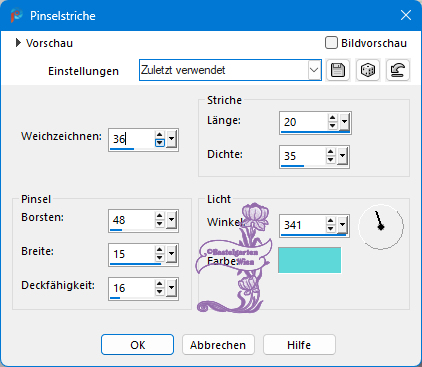The width and height of the screenshot is (422, 367).
Task: Increase Länge value with up arrow
Action: (x=332, y=118)
